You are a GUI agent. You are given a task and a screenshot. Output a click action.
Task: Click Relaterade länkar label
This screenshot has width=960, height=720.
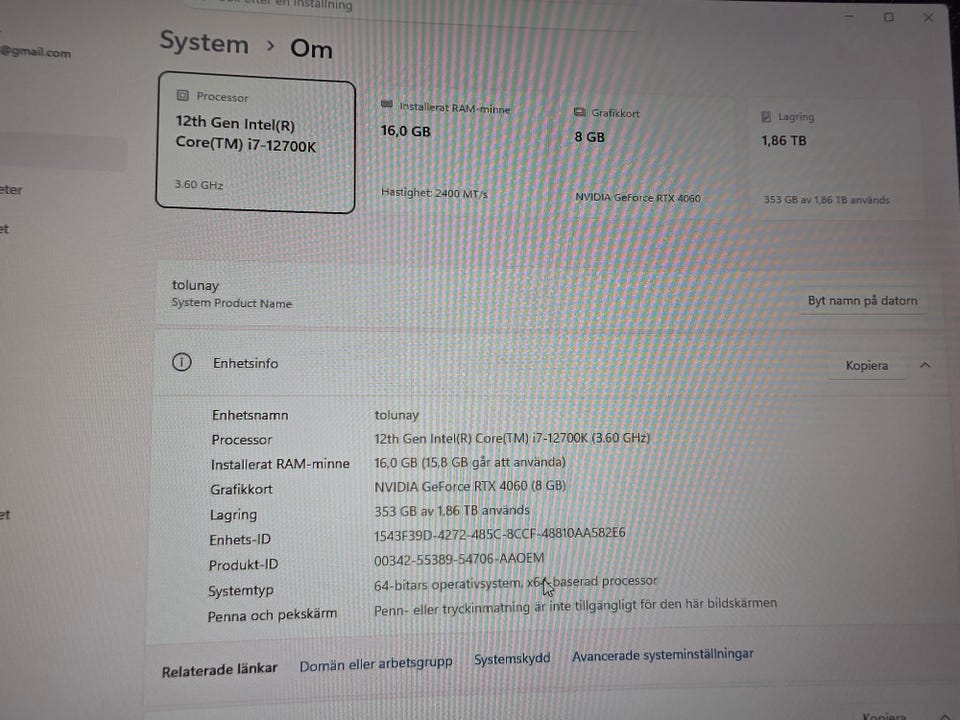tap(219, 670)
